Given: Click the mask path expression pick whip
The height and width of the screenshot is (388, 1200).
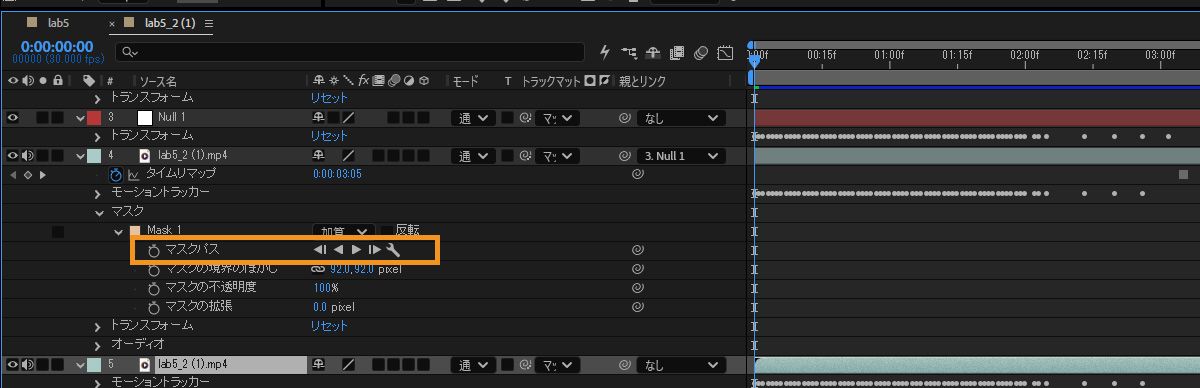Looking at the screenshot, I should click(x=637, y=250).
